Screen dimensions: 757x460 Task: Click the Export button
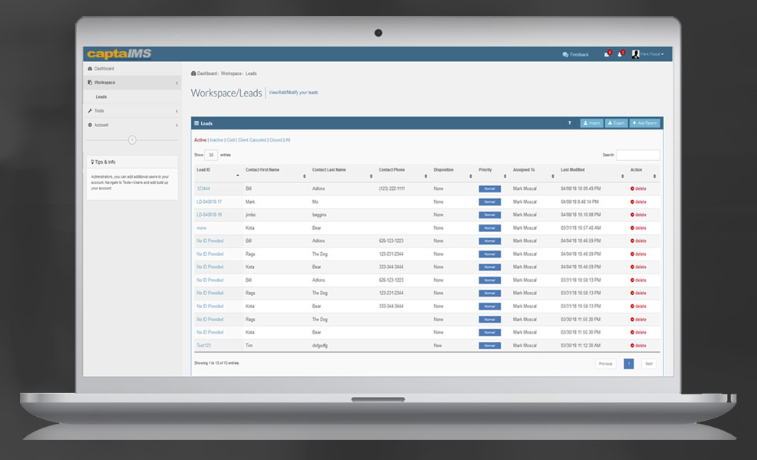617,123
